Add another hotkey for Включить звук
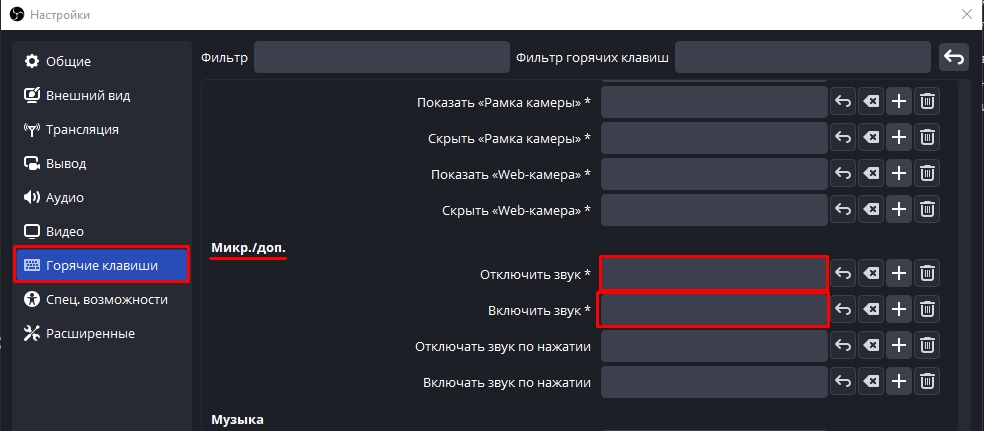Screen dimensions: 984x431 click(x=899, y=309)
